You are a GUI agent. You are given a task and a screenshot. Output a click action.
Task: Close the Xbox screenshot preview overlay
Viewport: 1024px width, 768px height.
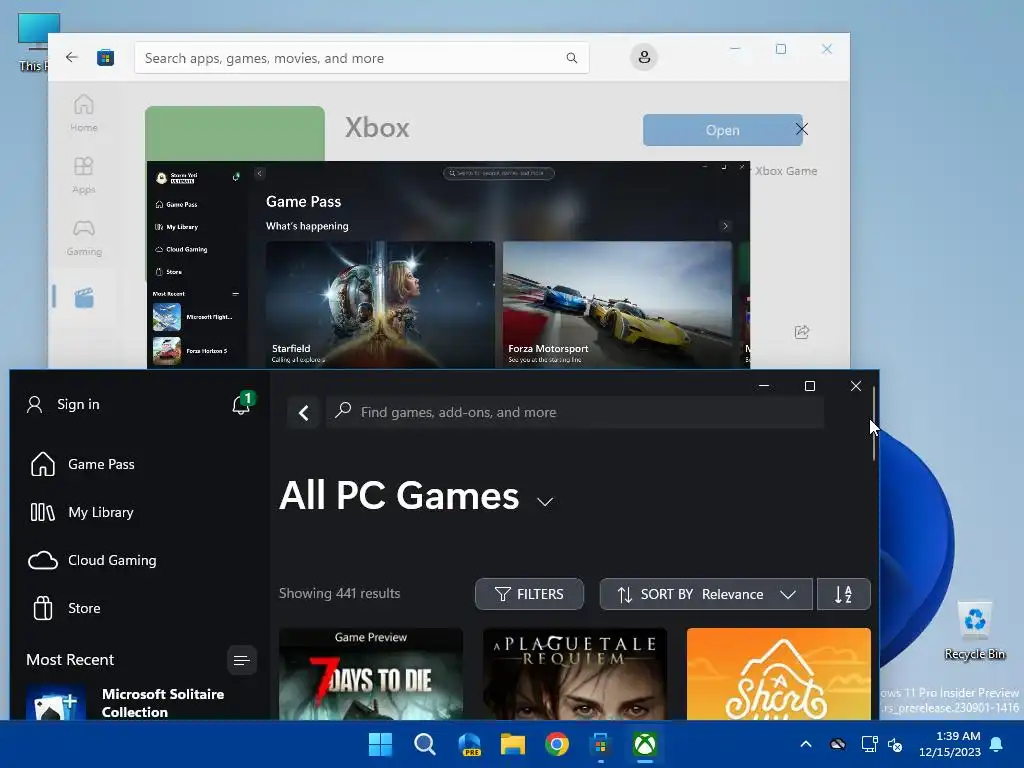[x=802, y=129]
